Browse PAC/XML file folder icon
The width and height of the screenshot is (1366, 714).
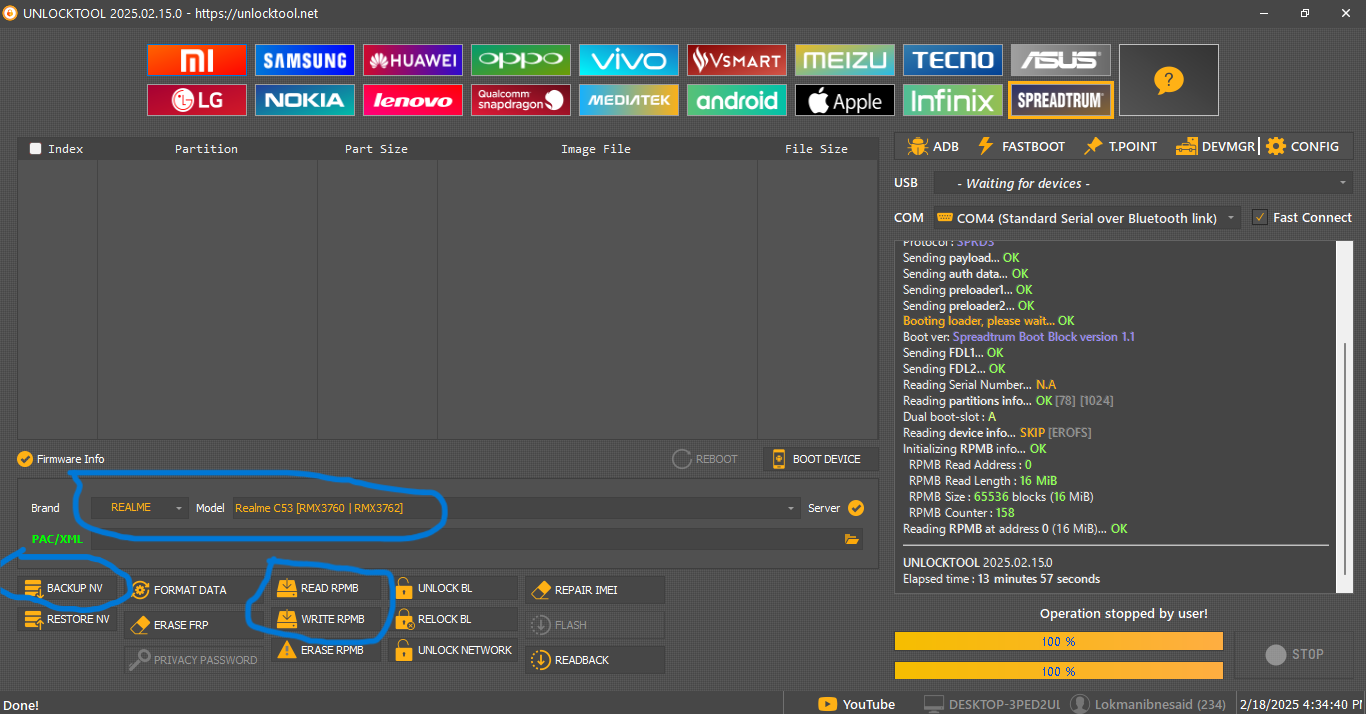pos(851,539)
